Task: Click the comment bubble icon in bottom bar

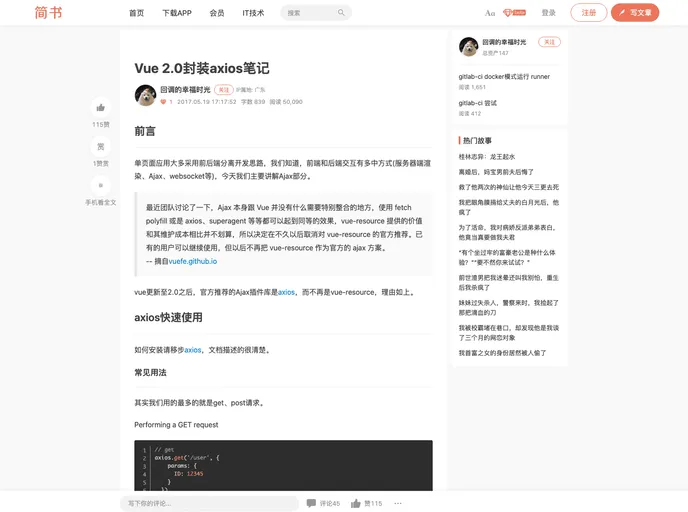Action: 311,503
